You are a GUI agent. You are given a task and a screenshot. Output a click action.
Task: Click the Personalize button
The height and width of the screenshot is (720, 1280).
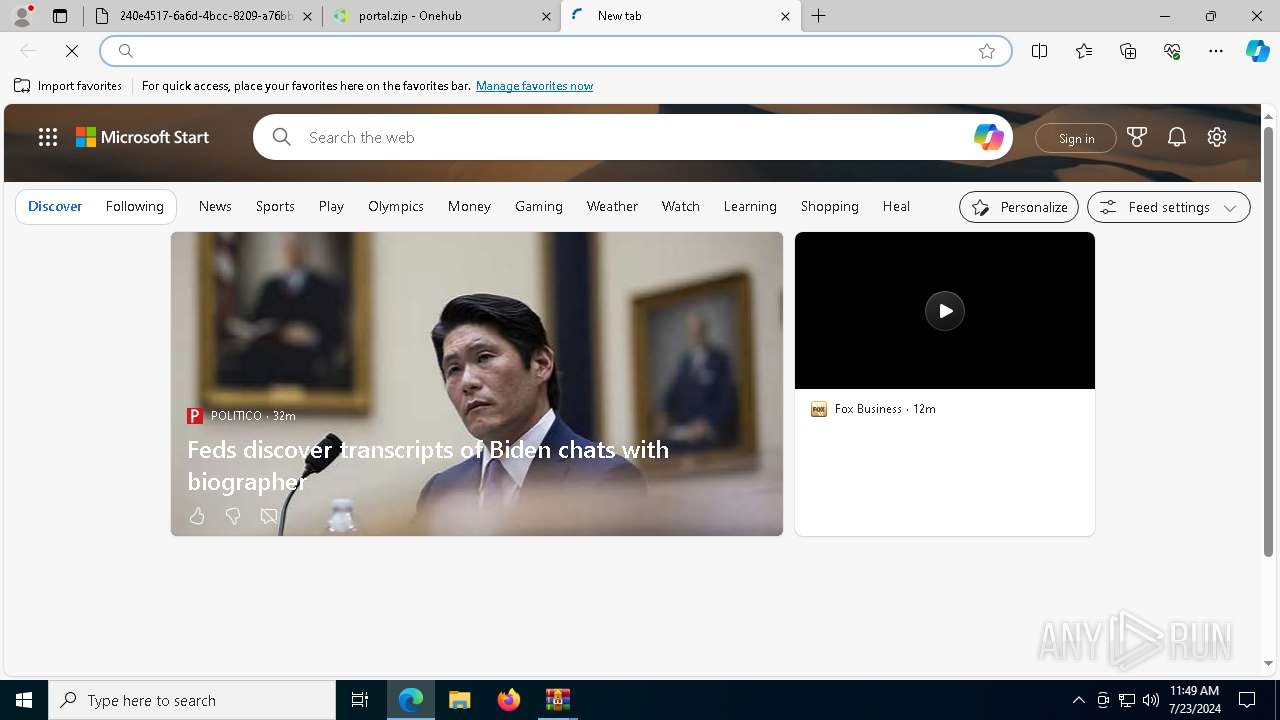click(x=1019, y=207)
